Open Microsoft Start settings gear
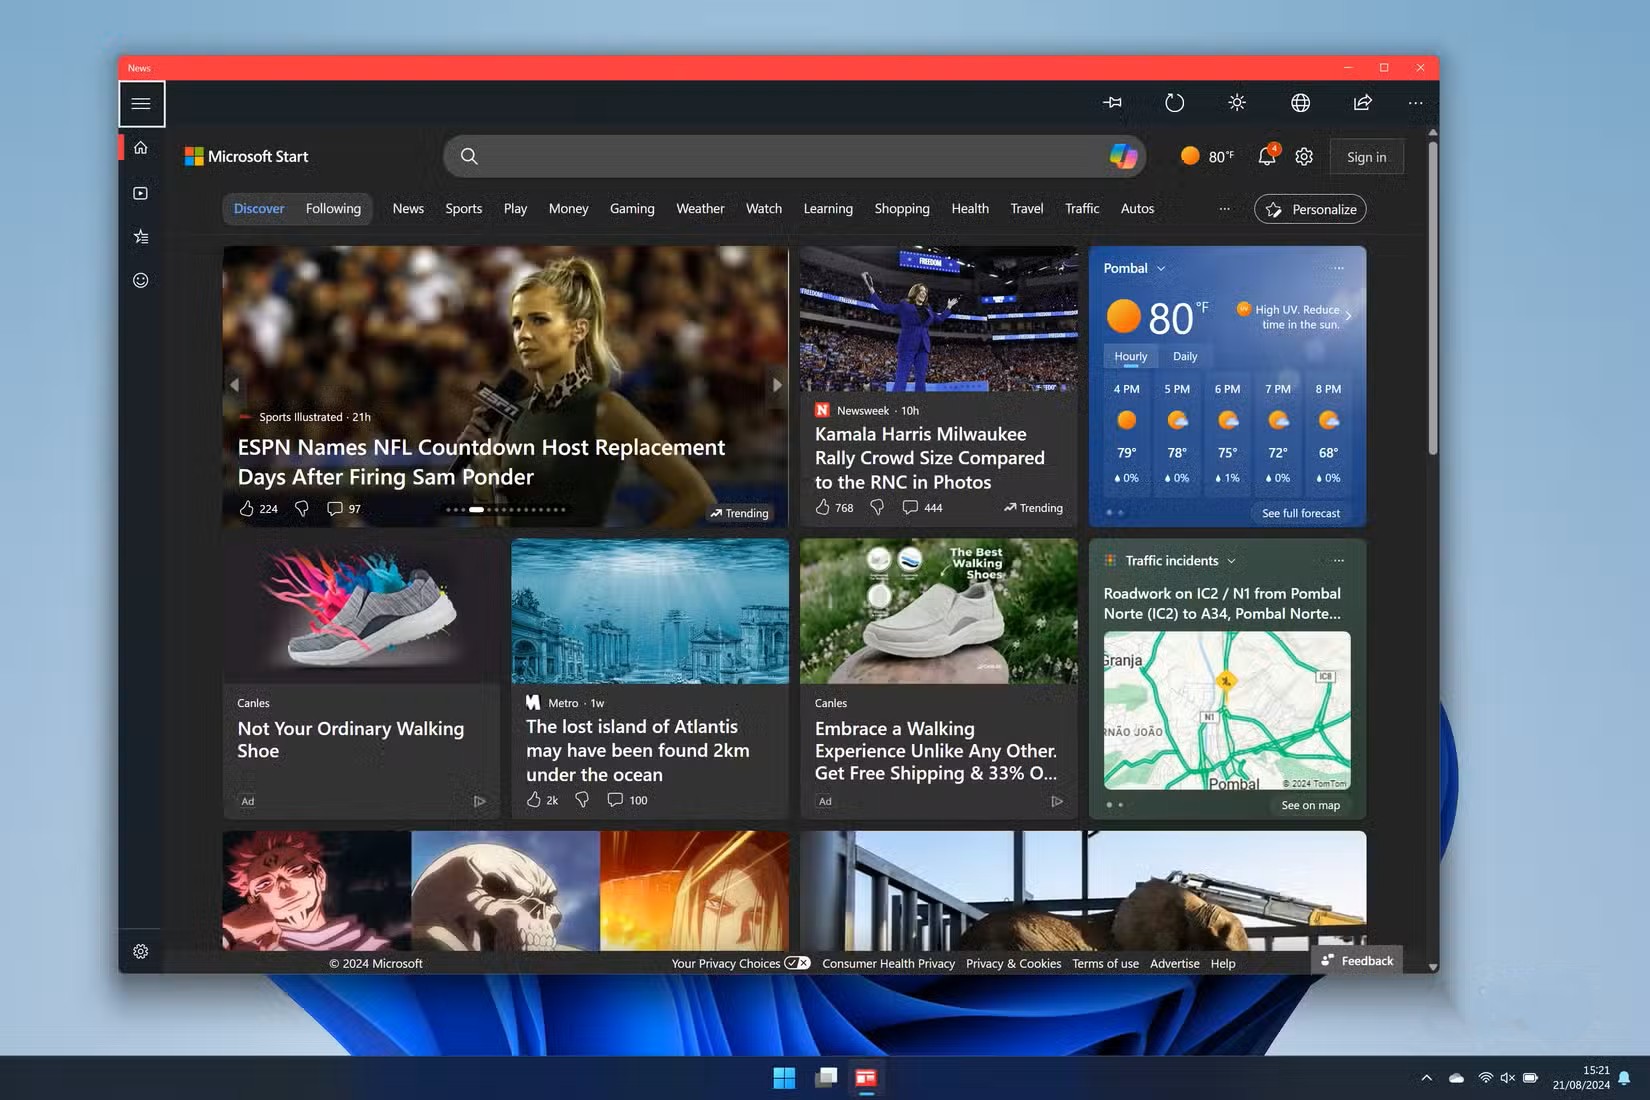The image size is (1650, 1100). (1303, 156)
